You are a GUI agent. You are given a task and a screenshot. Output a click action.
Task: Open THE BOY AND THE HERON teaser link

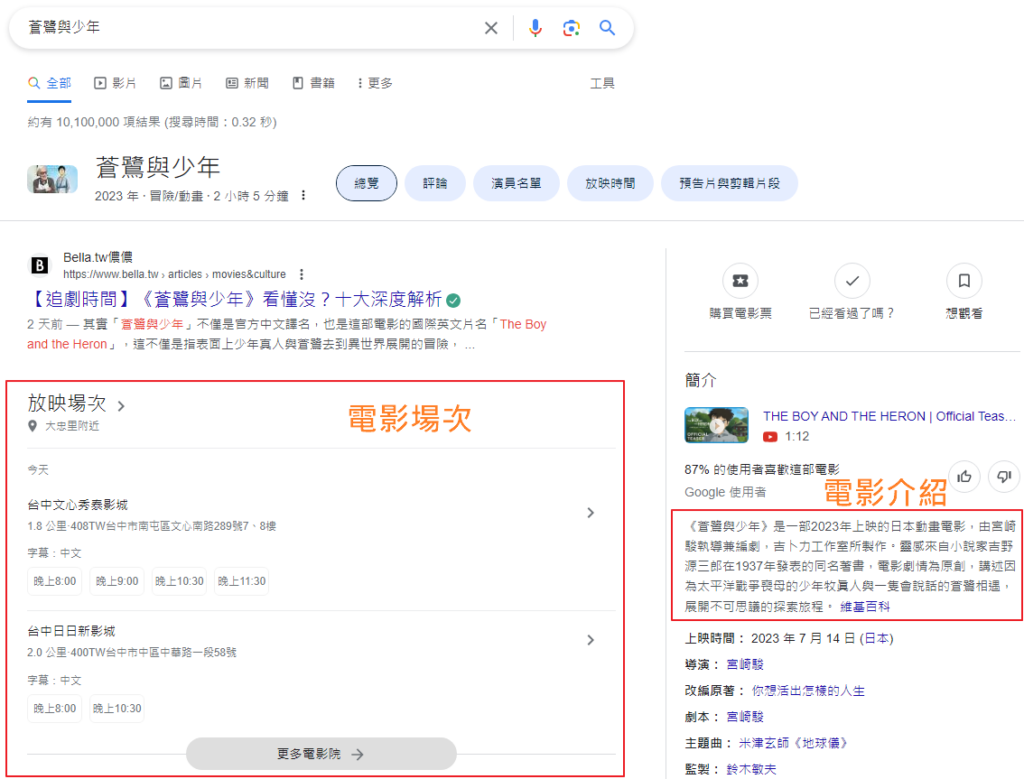point(889,417)
